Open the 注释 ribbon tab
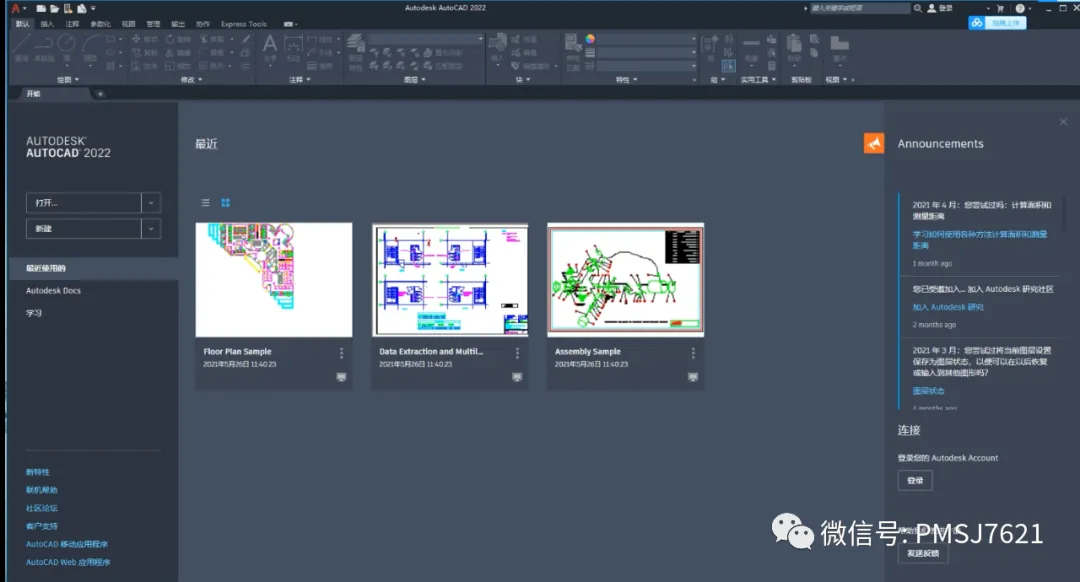 point(72,23)
